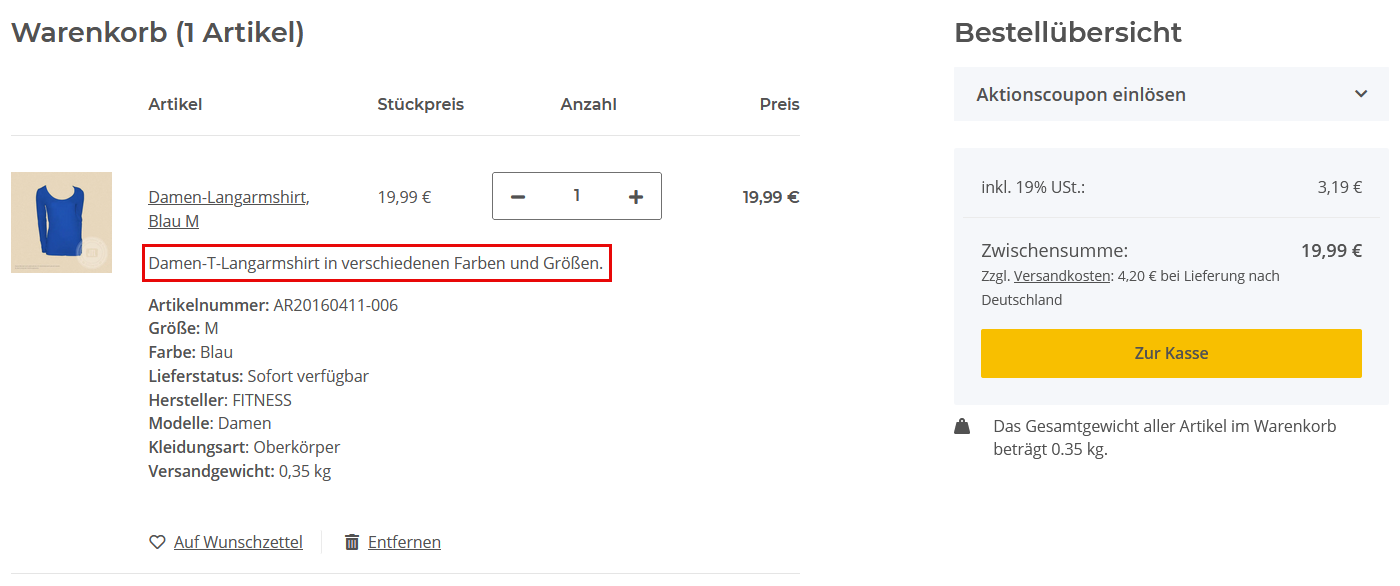Click the Stückpreis column header
This screenshot has height=586, width=1400.
coord(421,104)
